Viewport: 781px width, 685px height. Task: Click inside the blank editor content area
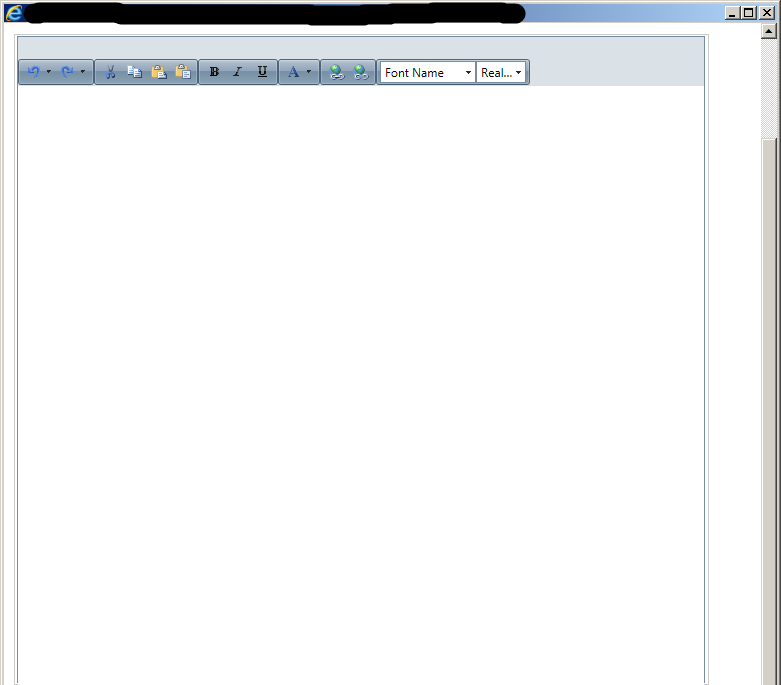point(361,384)
